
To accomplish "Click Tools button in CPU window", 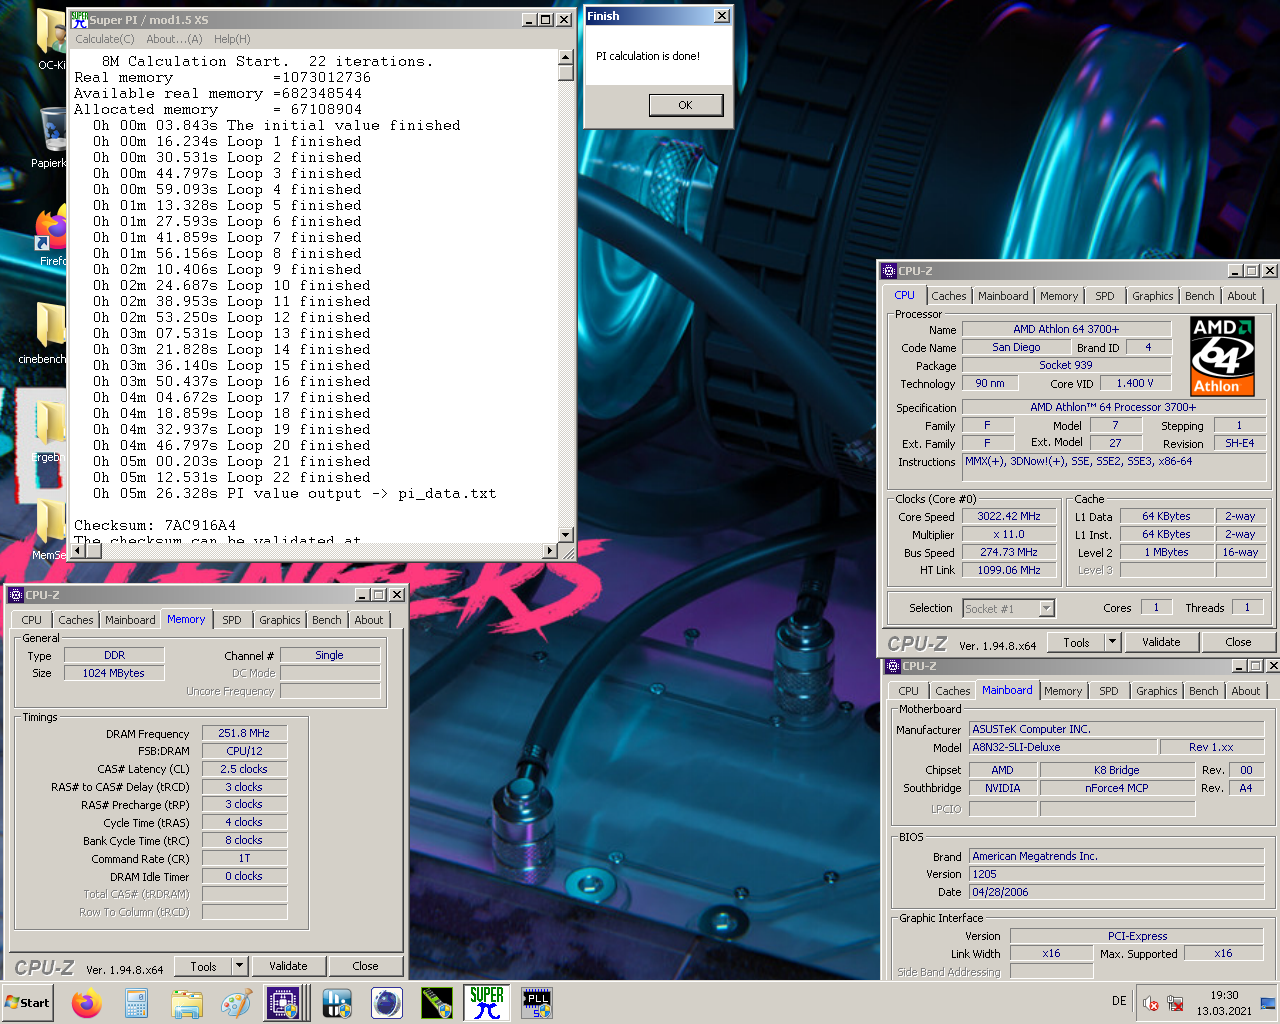I will coord(1077,642).
